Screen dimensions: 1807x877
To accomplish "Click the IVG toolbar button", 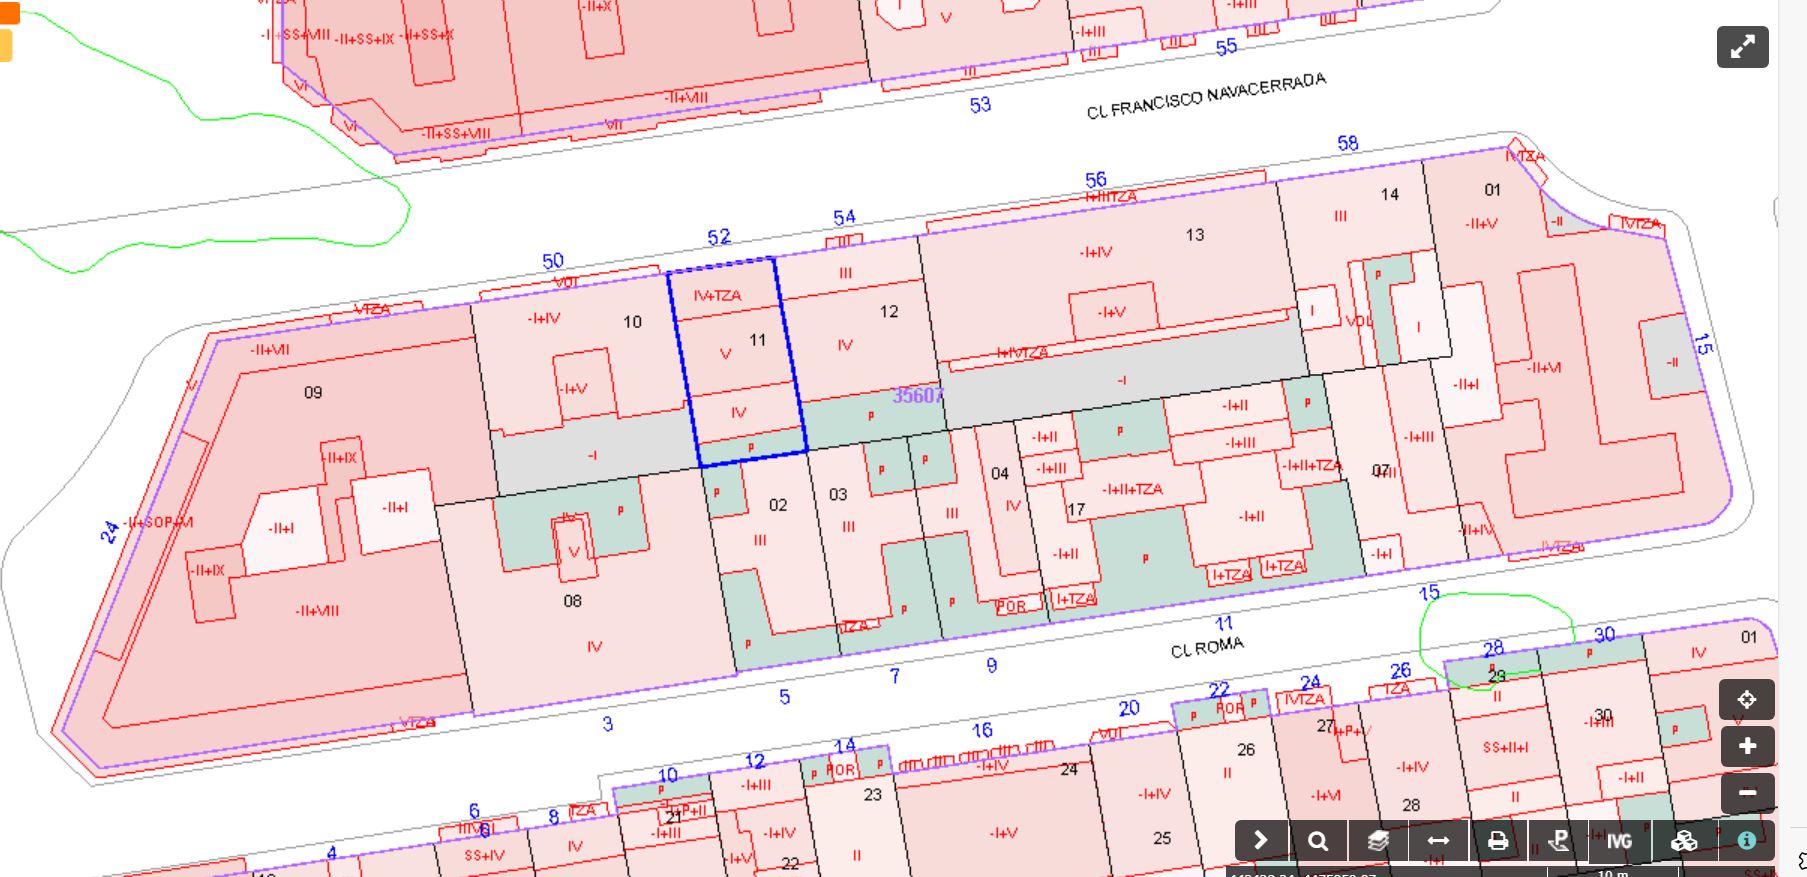I will 1619,841.
